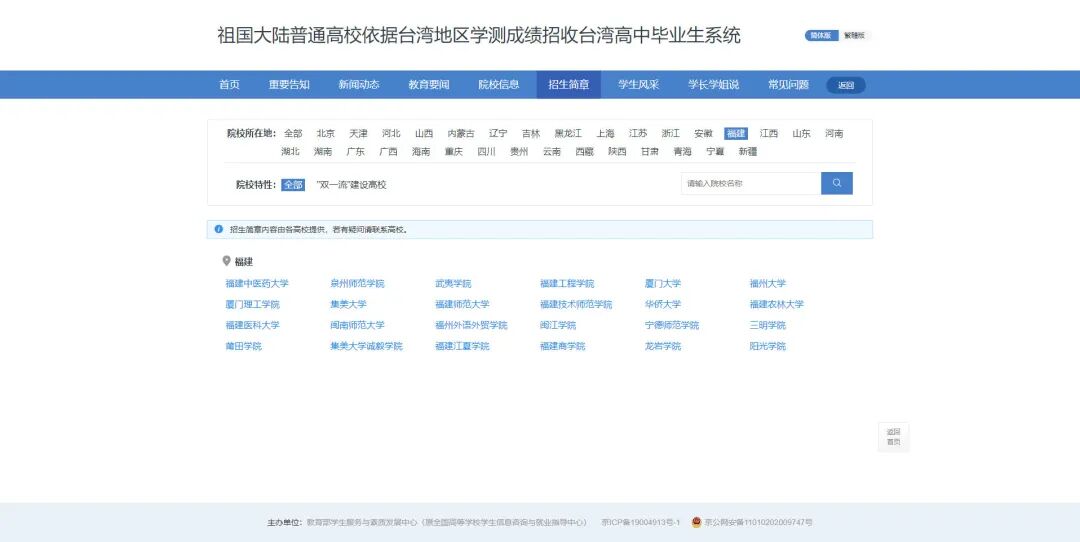Open 福建师范大学 link
The height and width of the screenshot is (542, 1080).
pyautogui.click(x=462, y=304)
